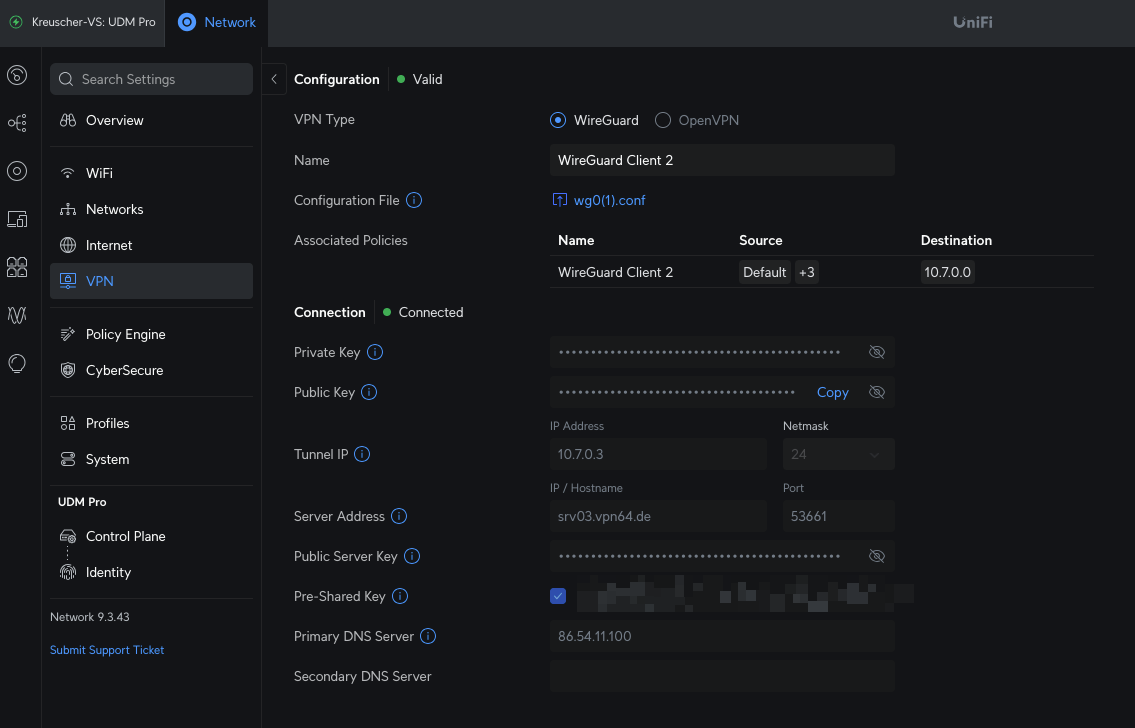Image resolution: width=1135 pixels, height=728 pixels.
Task: Click the green status icon for Kreuscher-VS
Action: click(x=16, y=22)
